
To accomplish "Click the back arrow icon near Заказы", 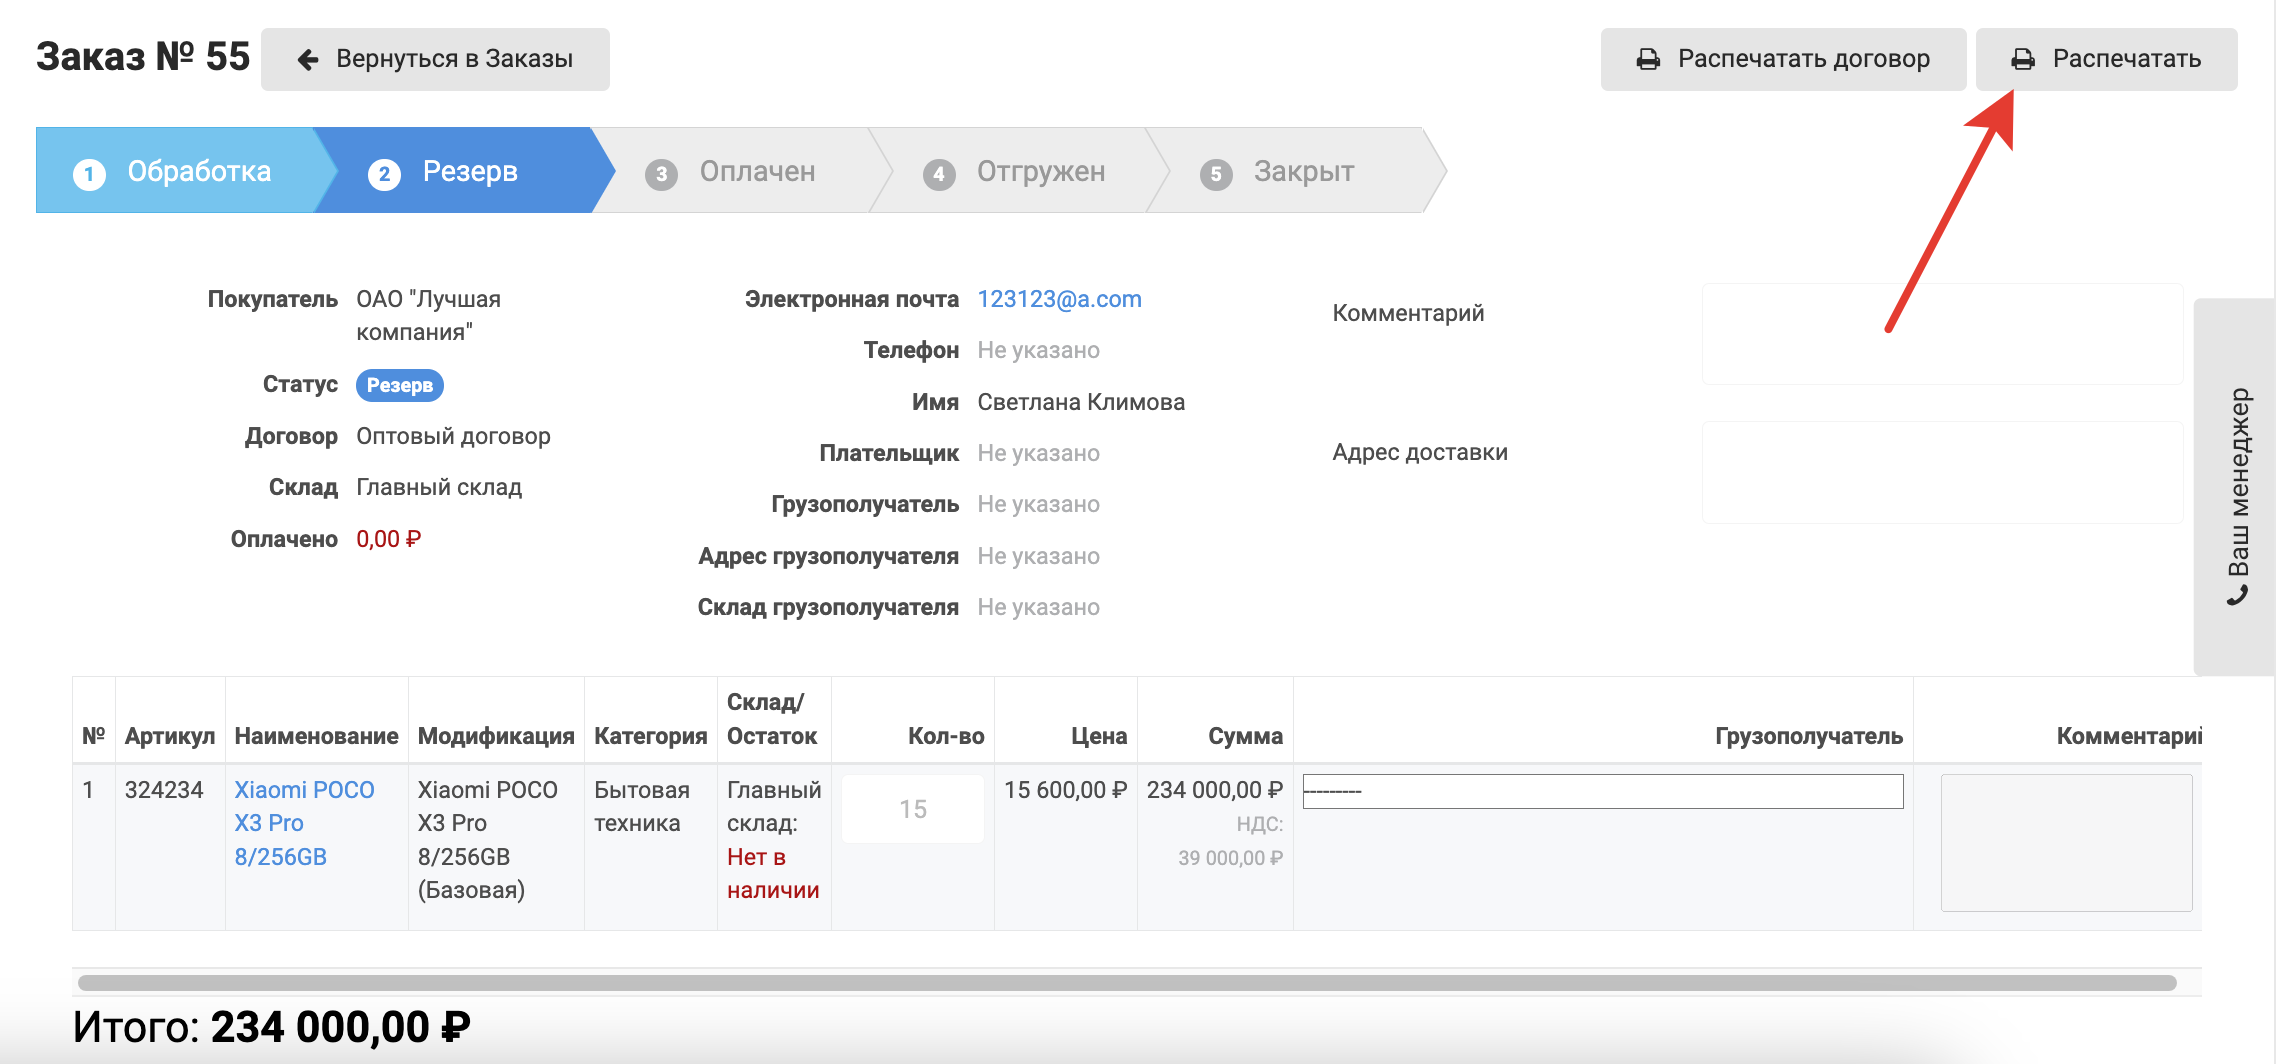I will pos(308,60).
